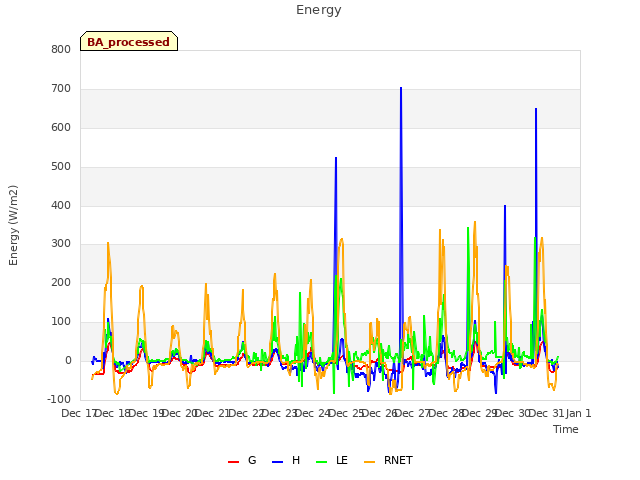Click the Dec 17 x-axis label
Screen dimensions: 640x480
(79, 413)
